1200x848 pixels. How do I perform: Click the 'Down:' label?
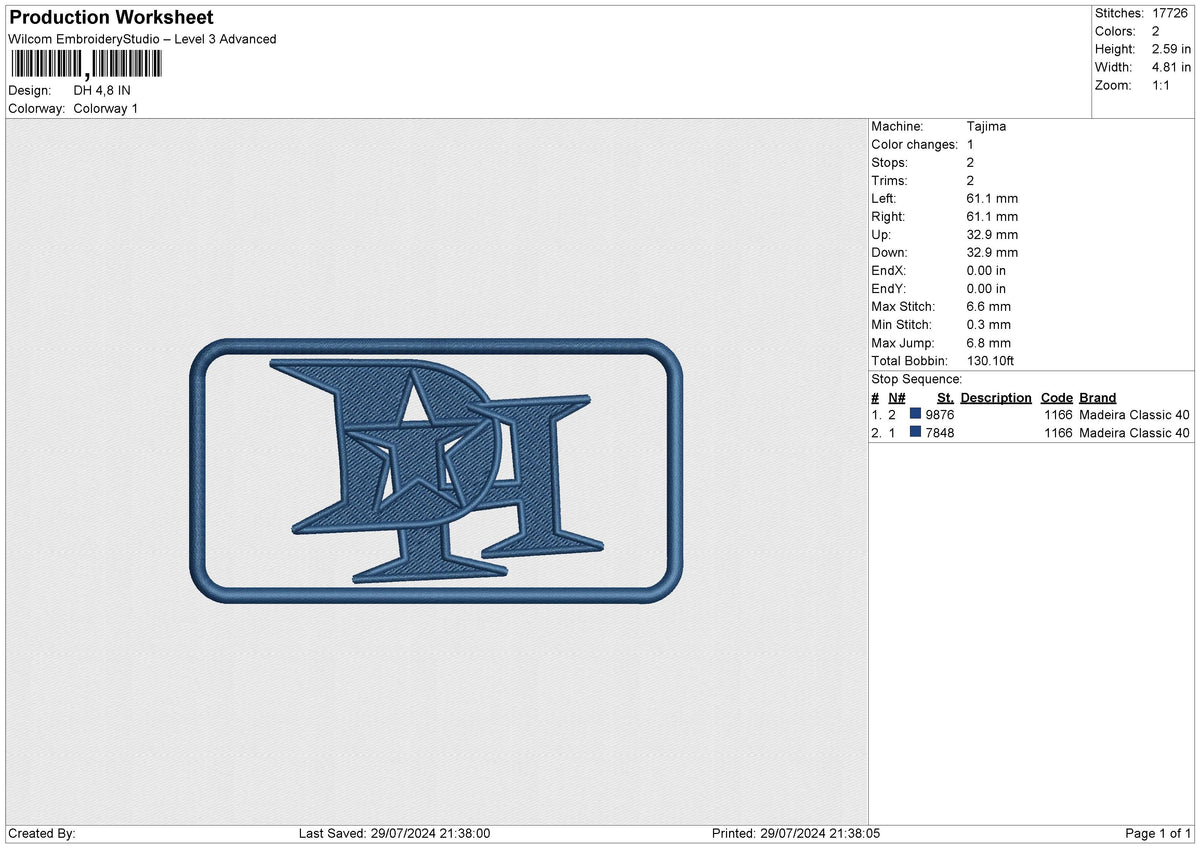click(889, 252)
